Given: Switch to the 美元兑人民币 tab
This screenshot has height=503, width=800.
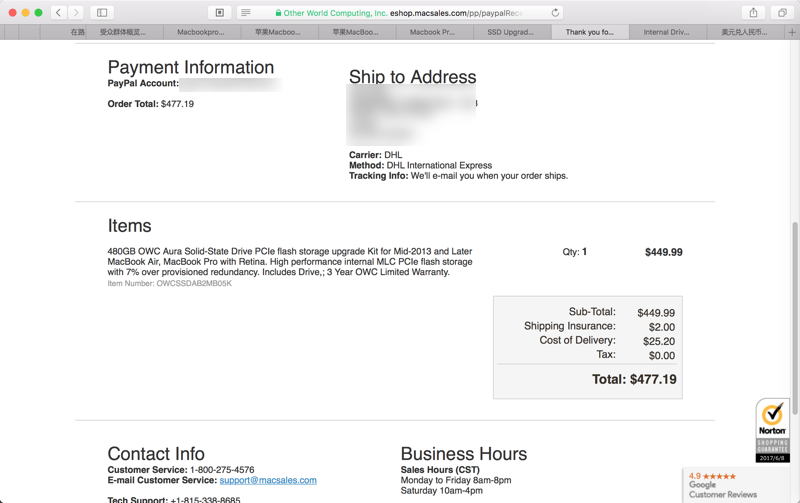Looking at the screenshot, I should click(x=744, y=32).
